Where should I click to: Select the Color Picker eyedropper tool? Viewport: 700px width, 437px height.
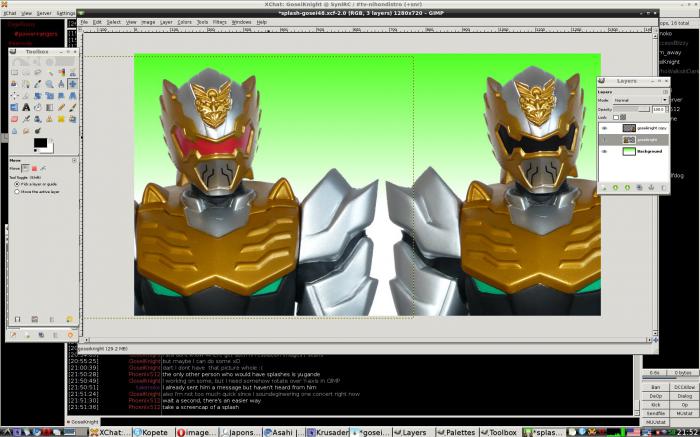pos(38,84)
